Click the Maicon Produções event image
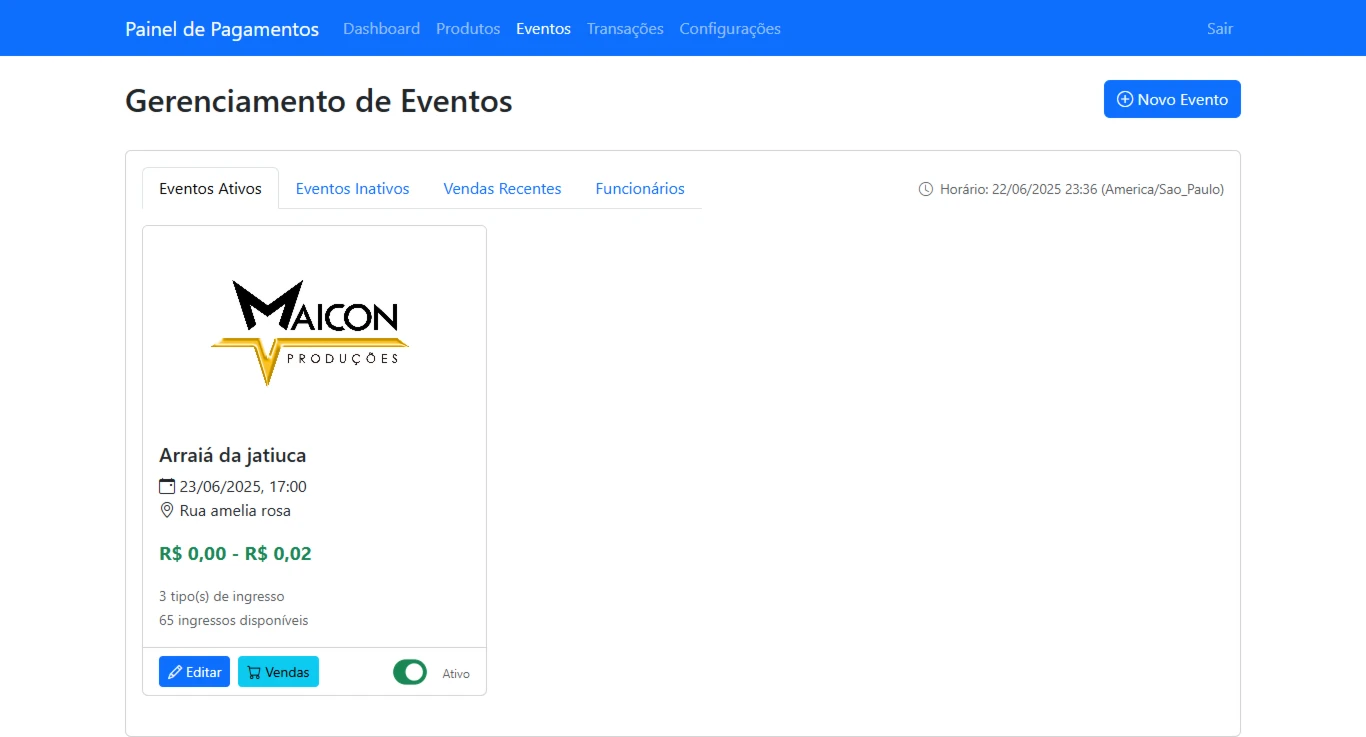Screen dimensions: 1366x737 [x=314, y=333]
